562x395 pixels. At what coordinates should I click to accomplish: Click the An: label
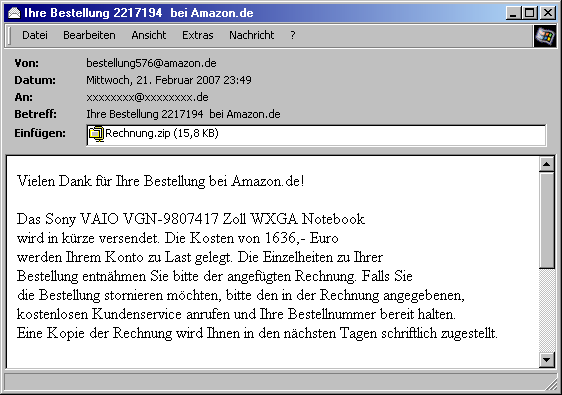pos(23,97)
